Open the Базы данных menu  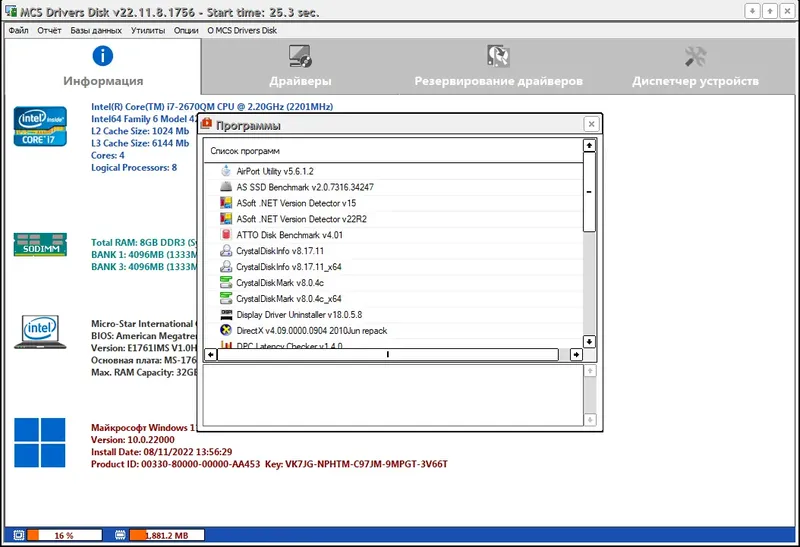96,31
